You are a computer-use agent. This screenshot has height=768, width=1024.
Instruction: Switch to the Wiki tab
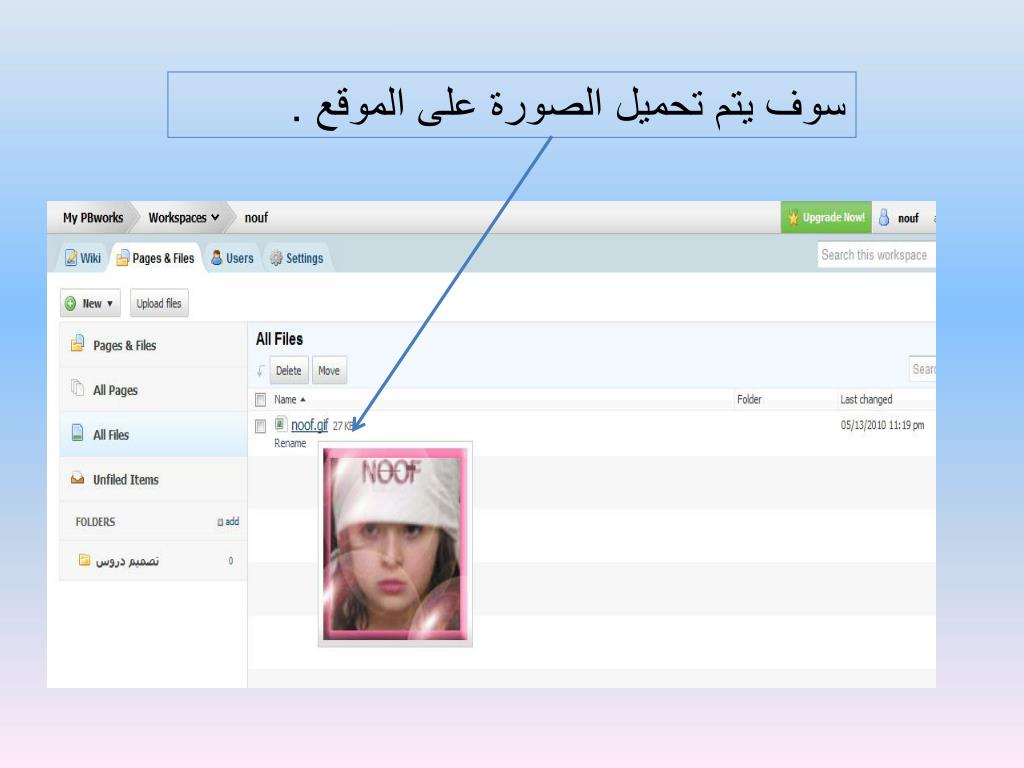[82, 258]
